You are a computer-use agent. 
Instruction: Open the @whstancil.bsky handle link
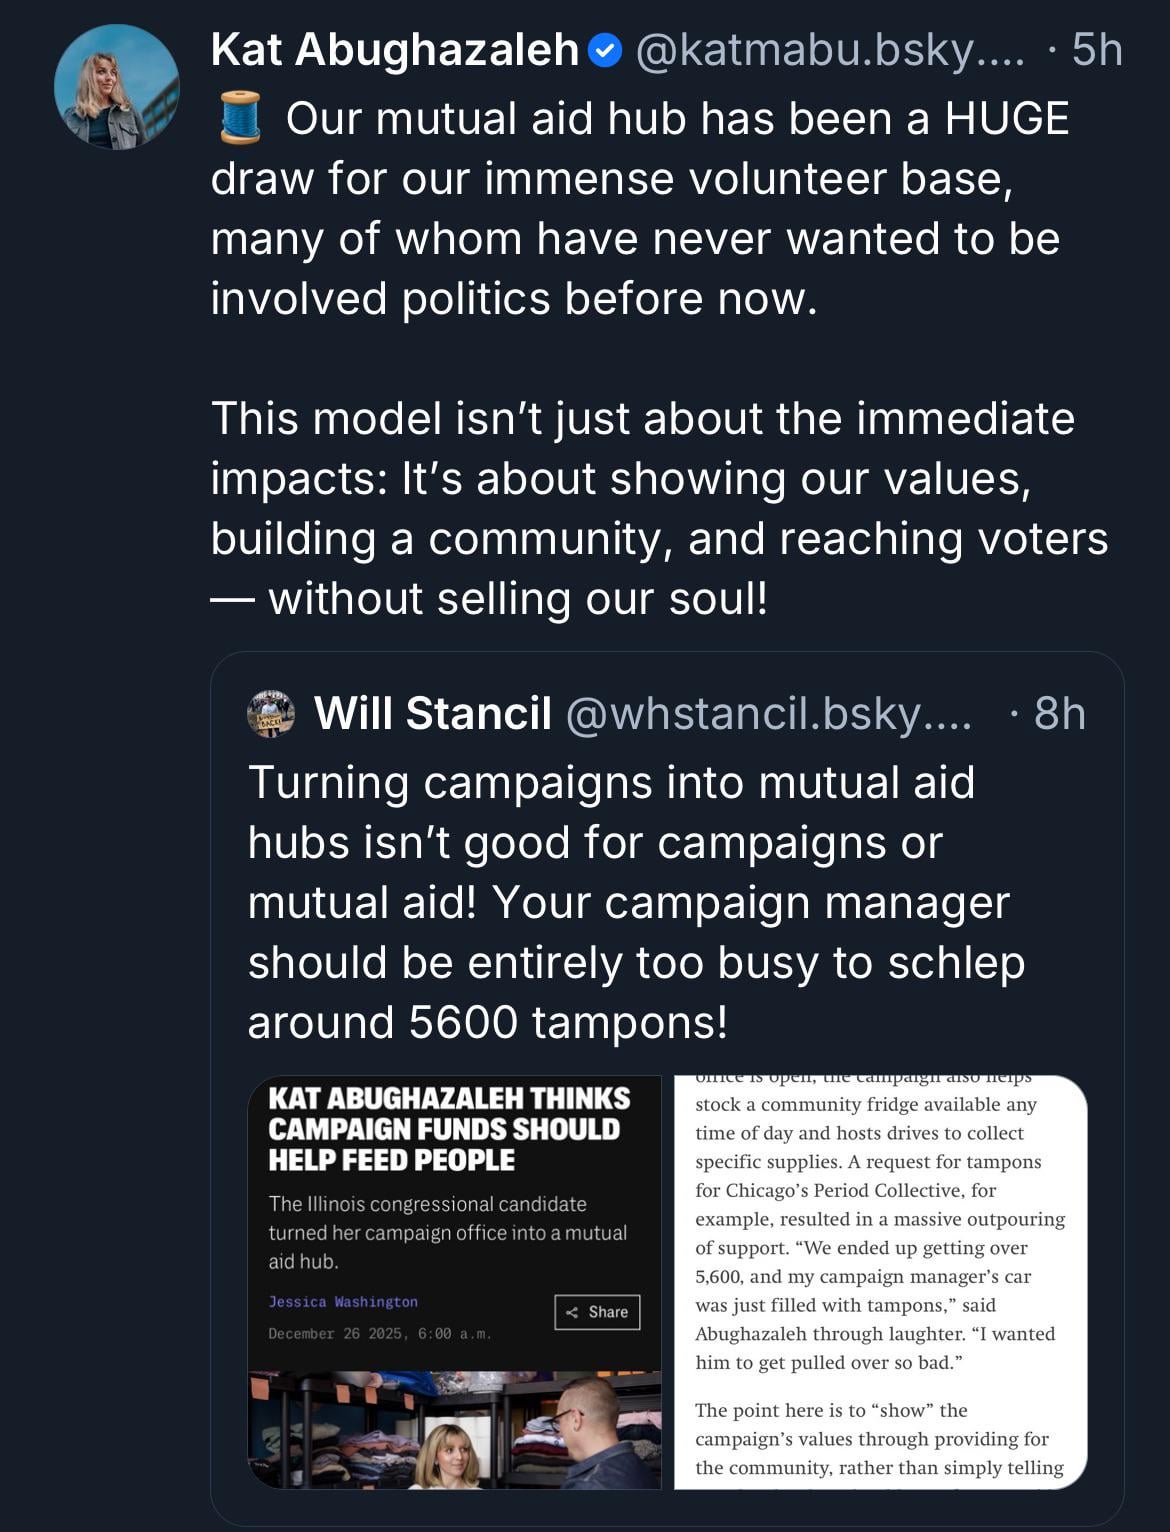pyautogui.click(x=768, y=713)
